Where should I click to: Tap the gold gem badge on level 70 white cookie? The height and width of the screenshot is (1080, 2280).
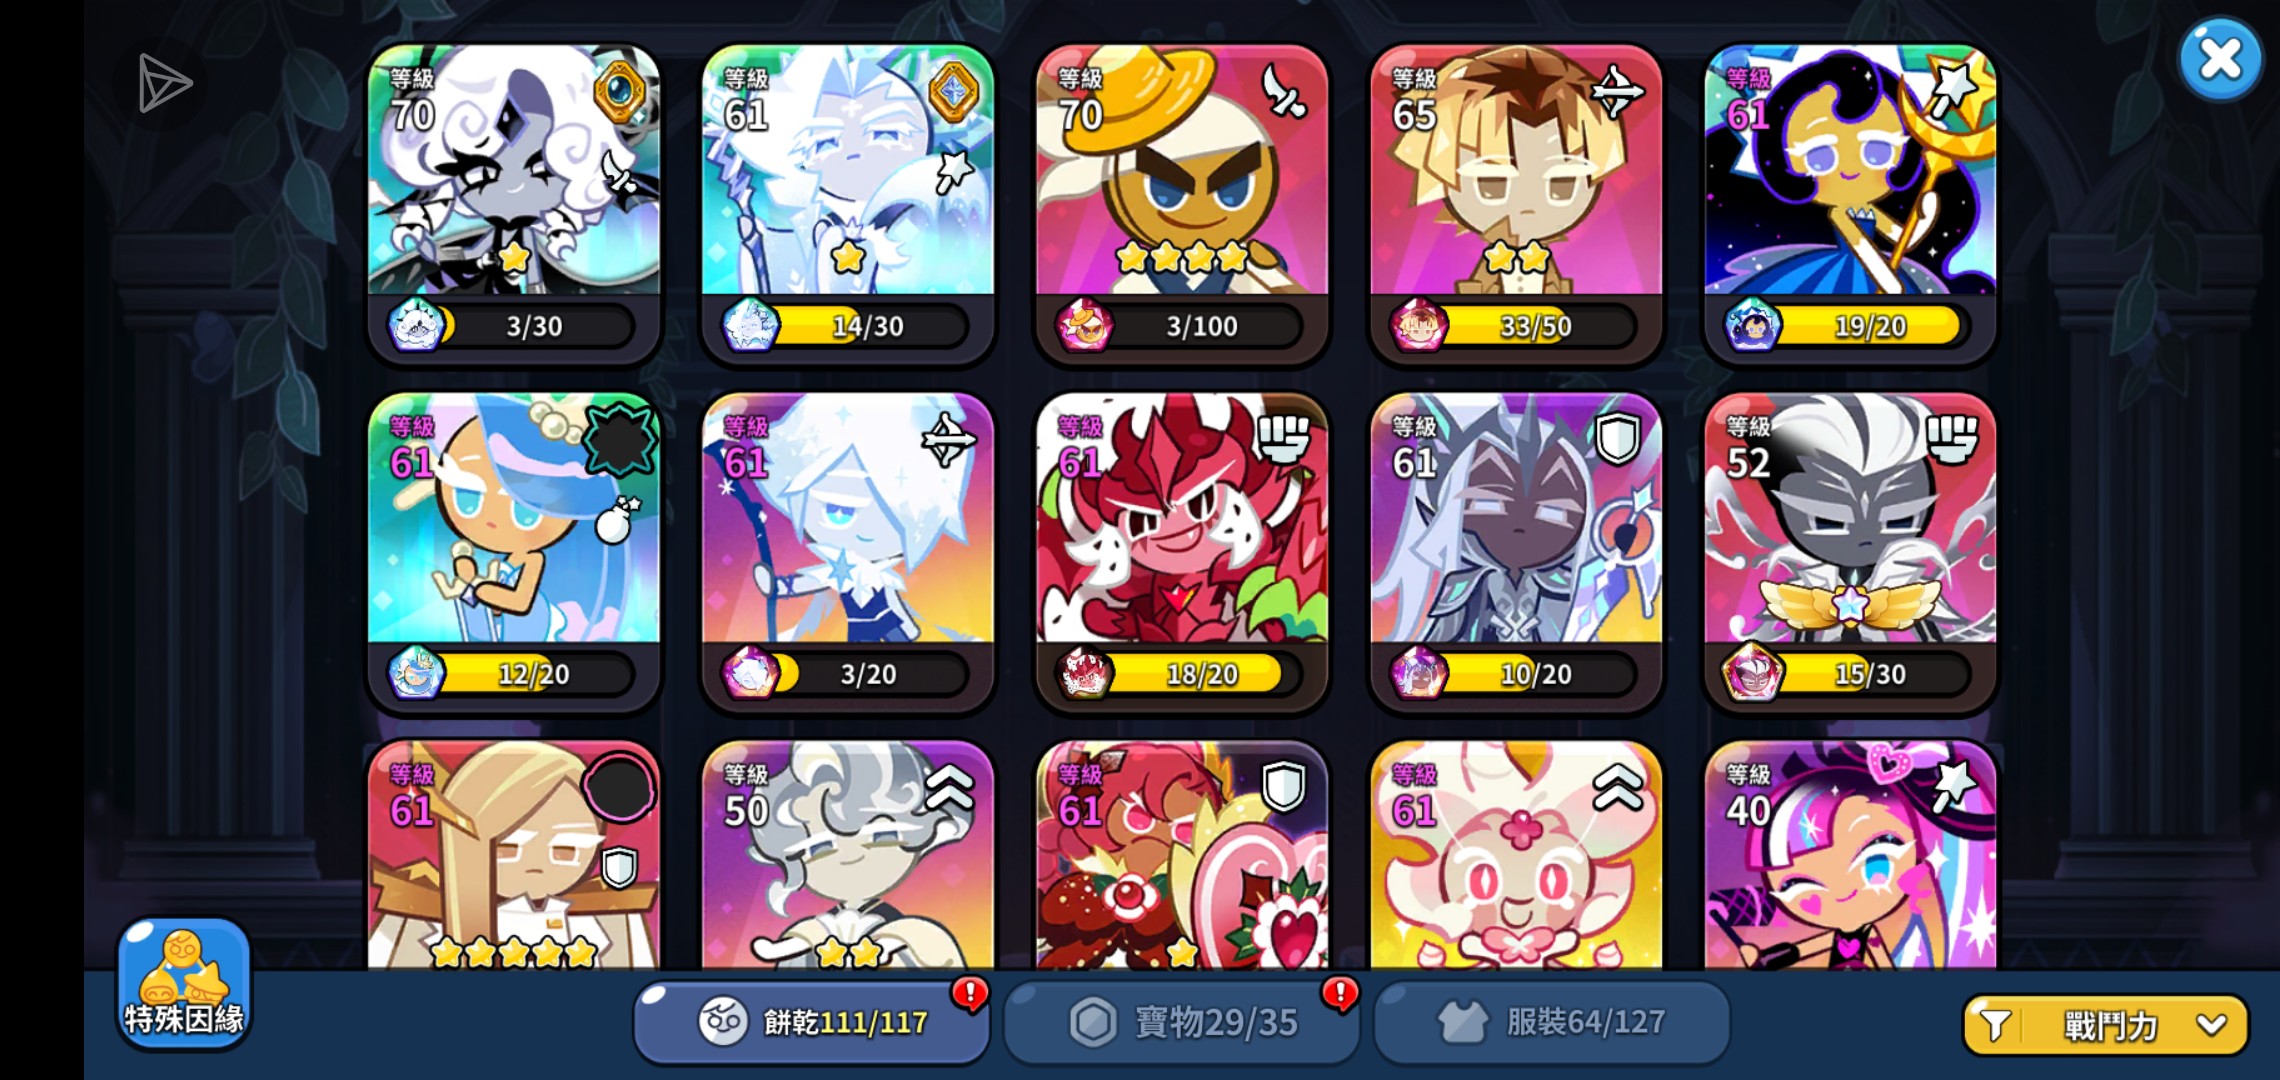pyautogui.click(x=621, y=91)
